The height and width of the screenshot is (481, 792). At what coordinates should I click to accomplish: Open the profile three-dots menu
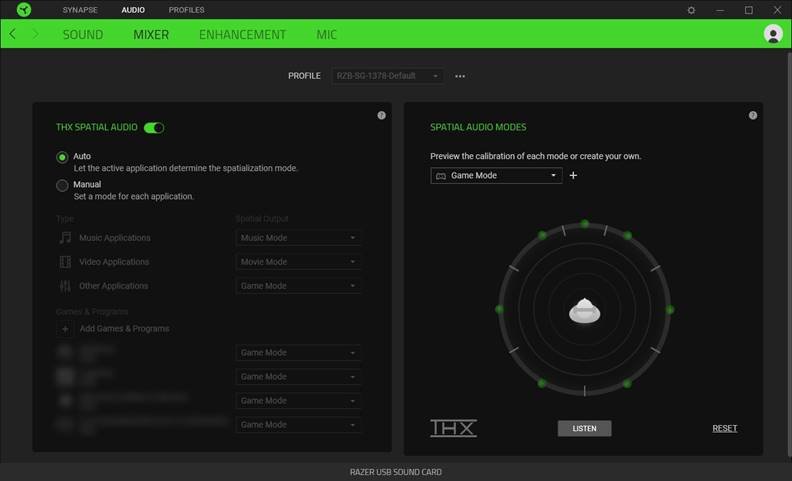point(460,76)
